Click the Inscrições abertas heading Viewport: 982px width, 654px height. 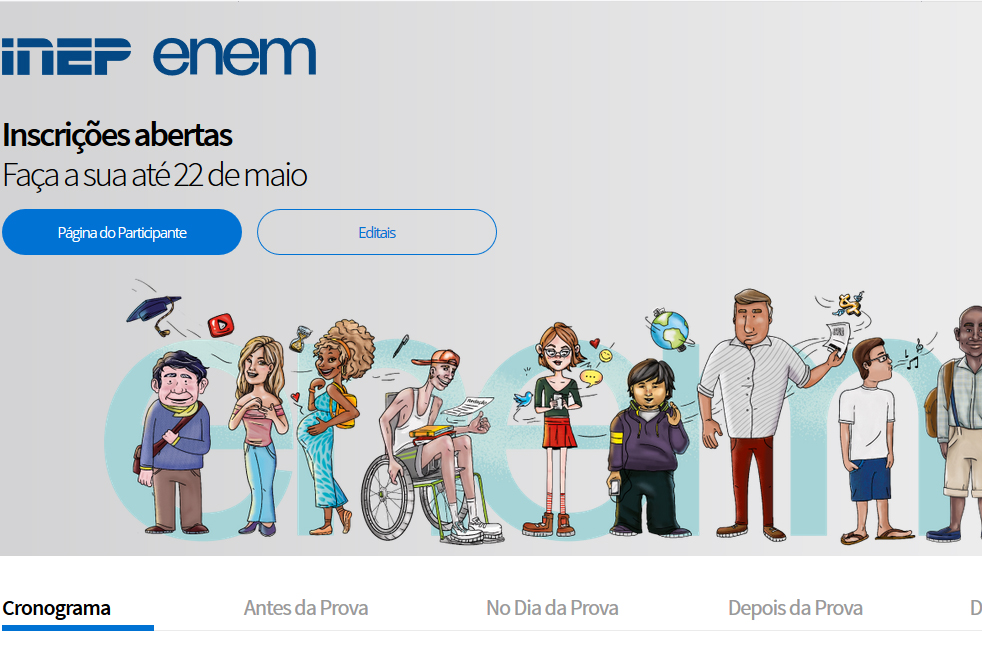click(117, 135)
